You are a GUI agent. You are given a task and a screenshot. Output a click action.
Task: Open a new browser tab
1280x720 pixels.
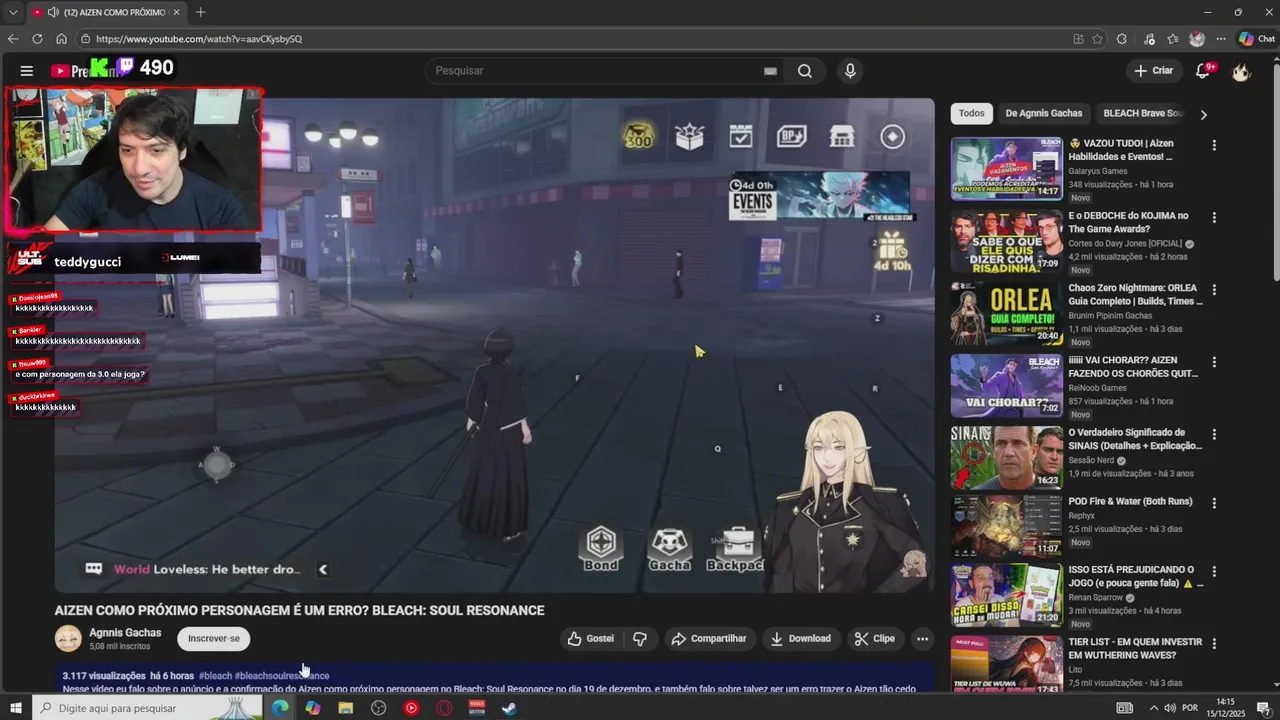(200, 12)
